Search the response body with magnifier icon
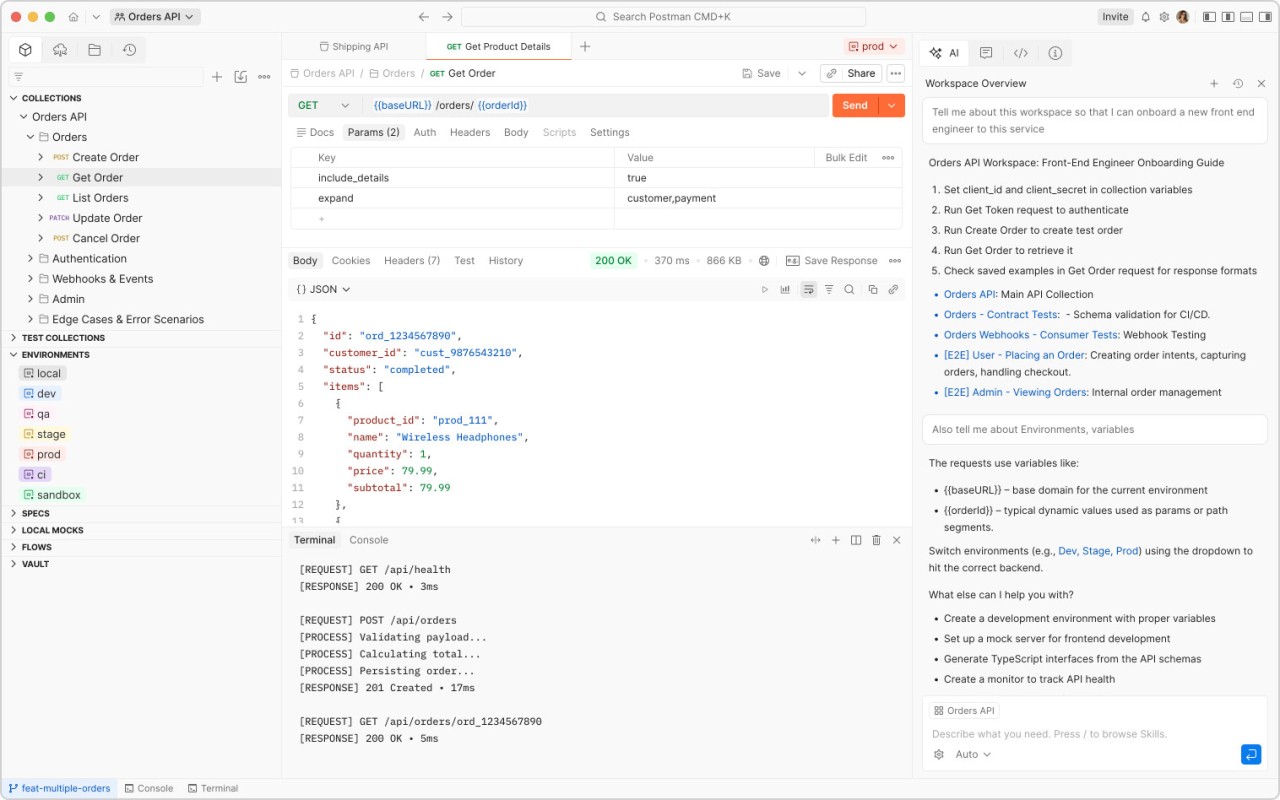 [849, 290]
